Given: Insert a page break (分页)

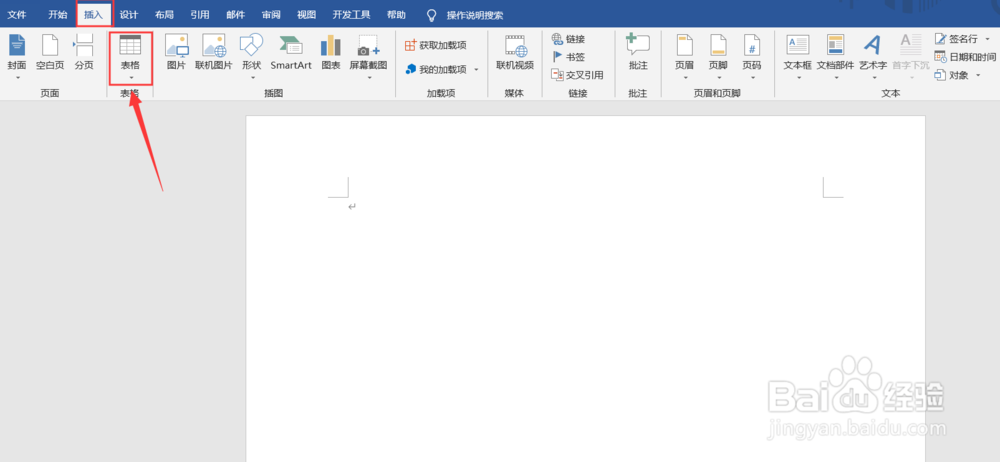Looking at the screenshot, I should click(84, 54).
